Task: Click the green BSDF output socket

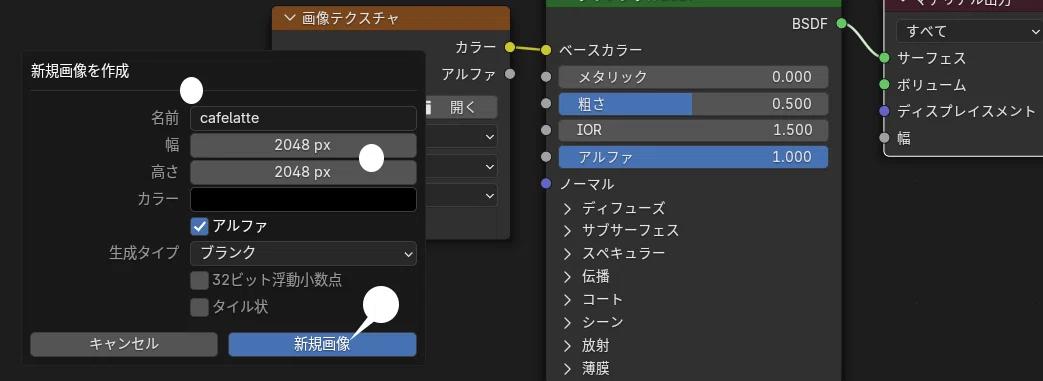Action: pyautogui.click(x=841, y=24)
